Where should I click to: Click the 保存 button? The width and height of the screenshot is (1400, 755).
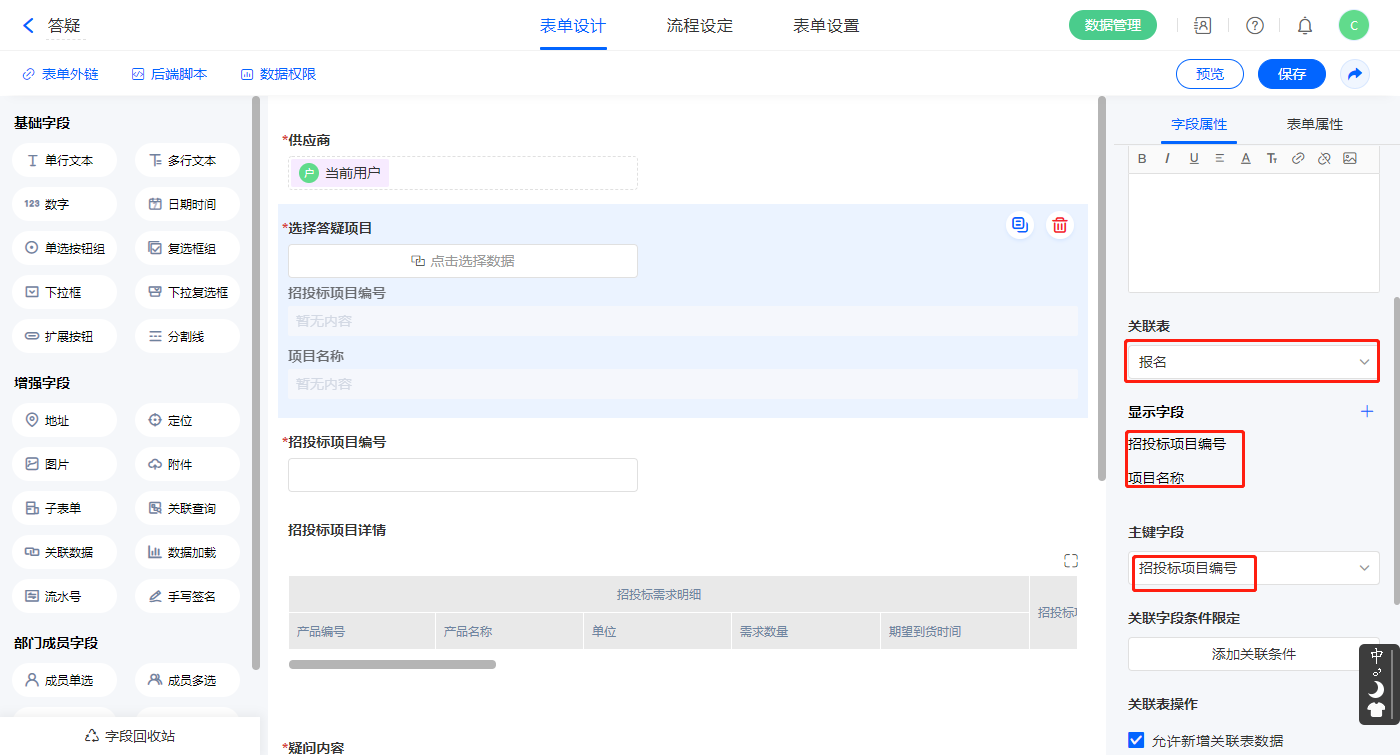[x=1291, y=74]
